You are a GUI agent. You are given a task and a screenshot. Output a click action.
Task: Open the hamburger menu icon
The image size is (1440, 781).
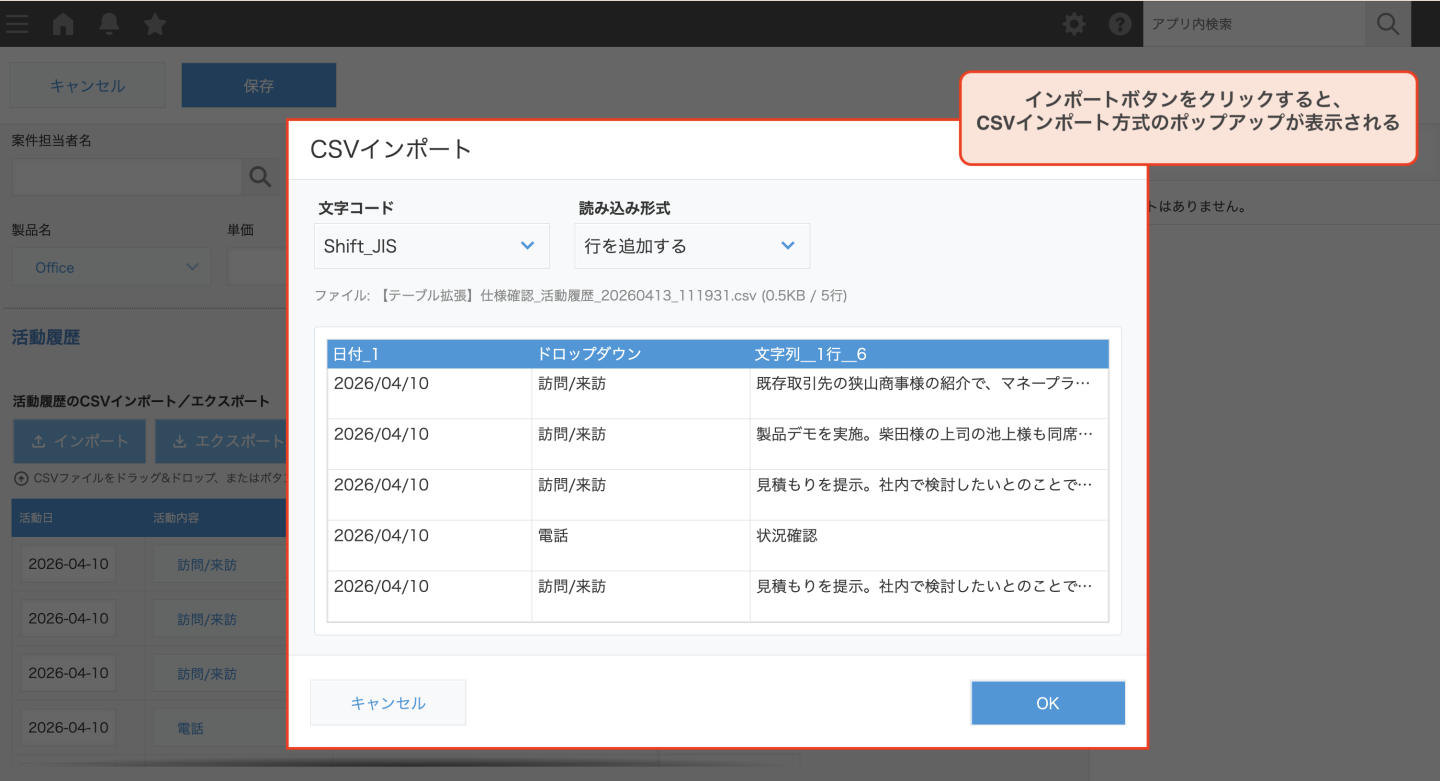(x=17, y=24)
